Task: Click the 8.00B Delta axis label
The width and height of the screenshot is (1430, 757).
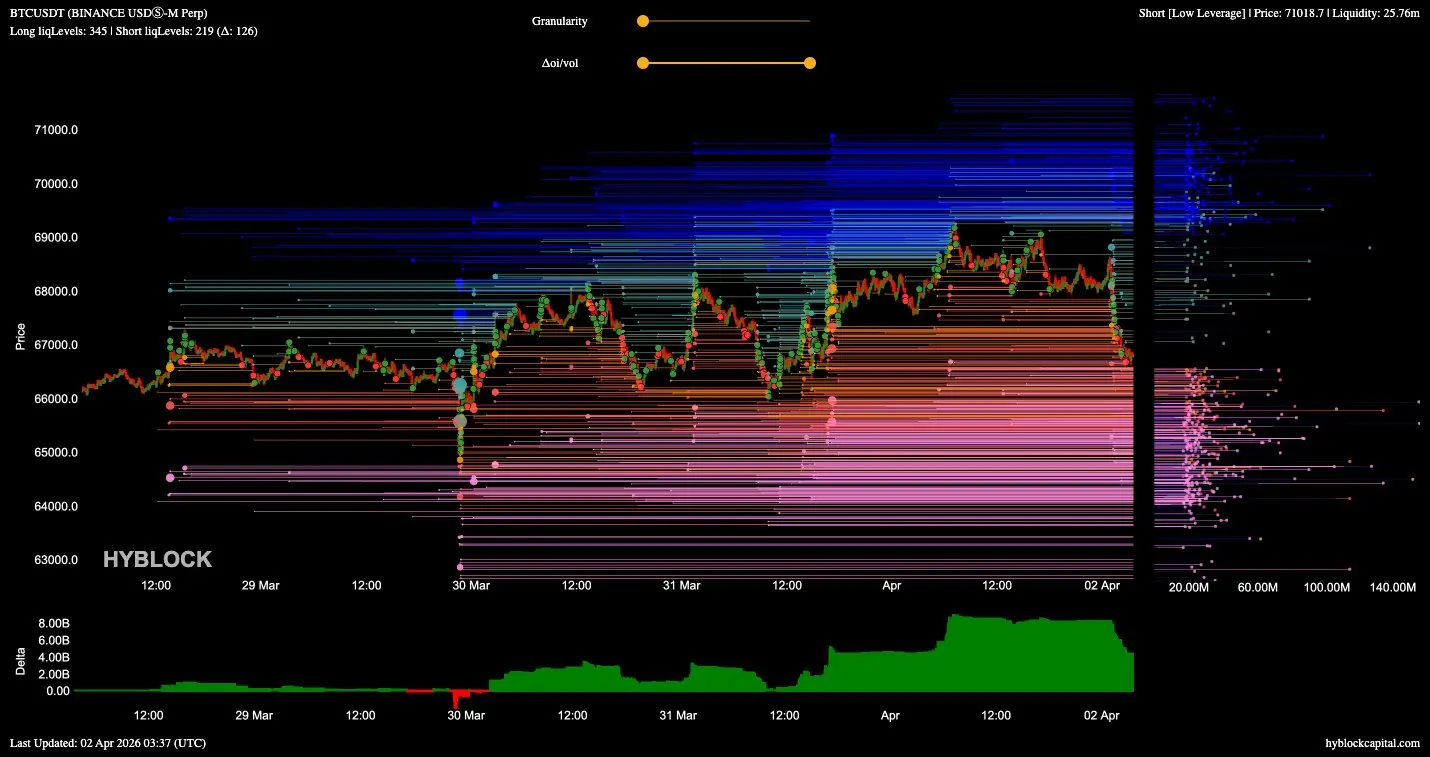Action: 53,623
